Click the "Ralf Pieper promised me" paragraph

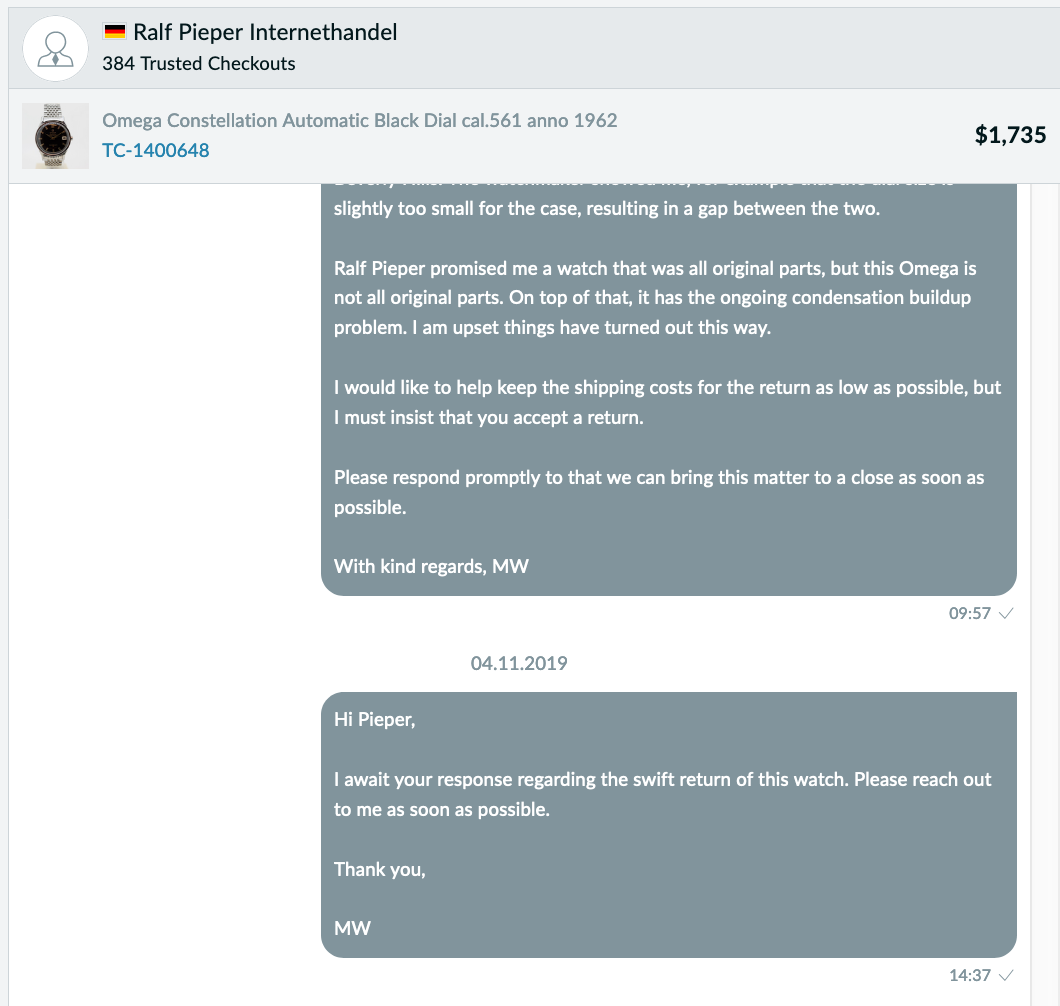[x=655, y=298]
